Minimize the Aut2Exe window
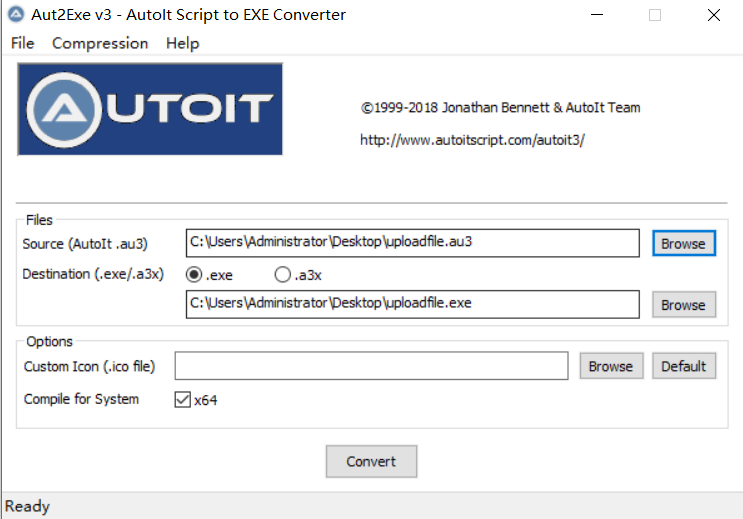743x519 pixels. [x=597, y=15]
